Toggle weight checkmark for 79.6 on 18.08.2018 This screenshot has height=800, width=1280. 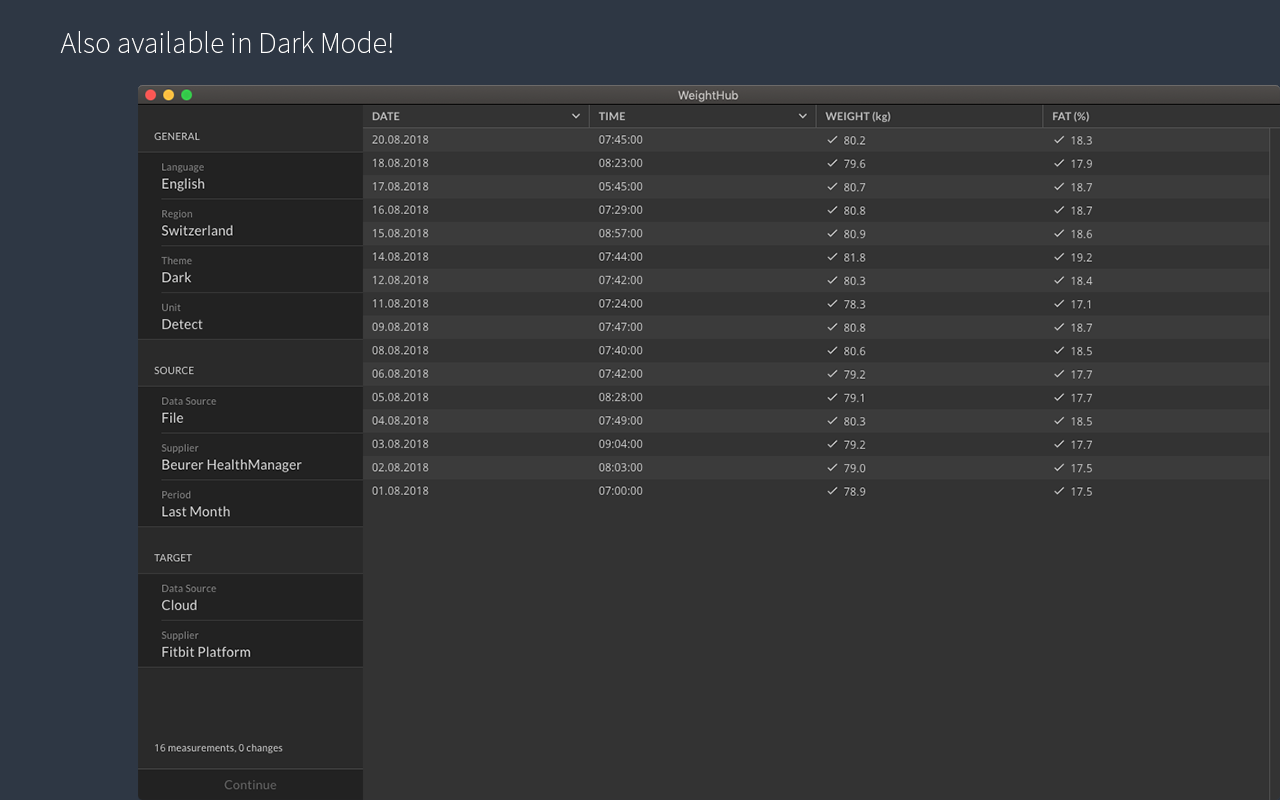click(832, 163)
